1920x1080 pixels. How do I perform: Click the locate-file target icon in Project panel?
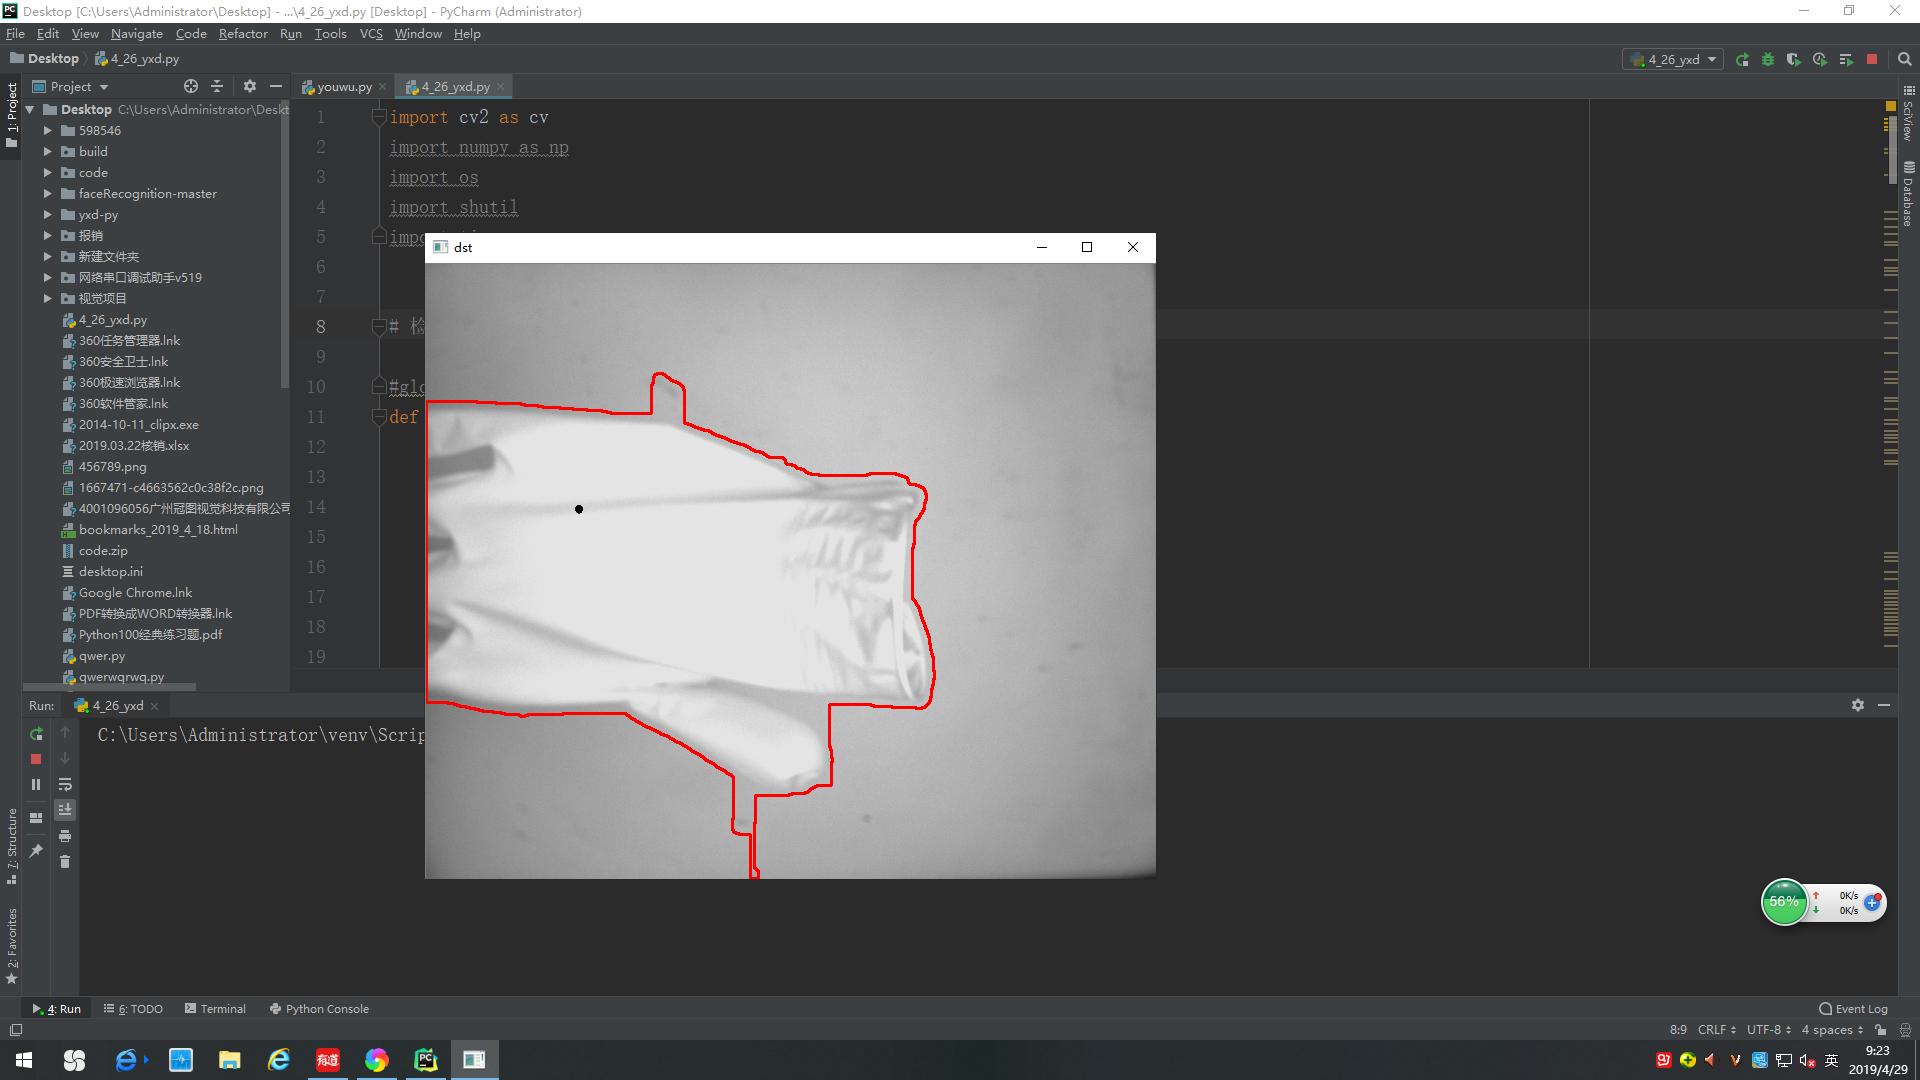point(191,87)
